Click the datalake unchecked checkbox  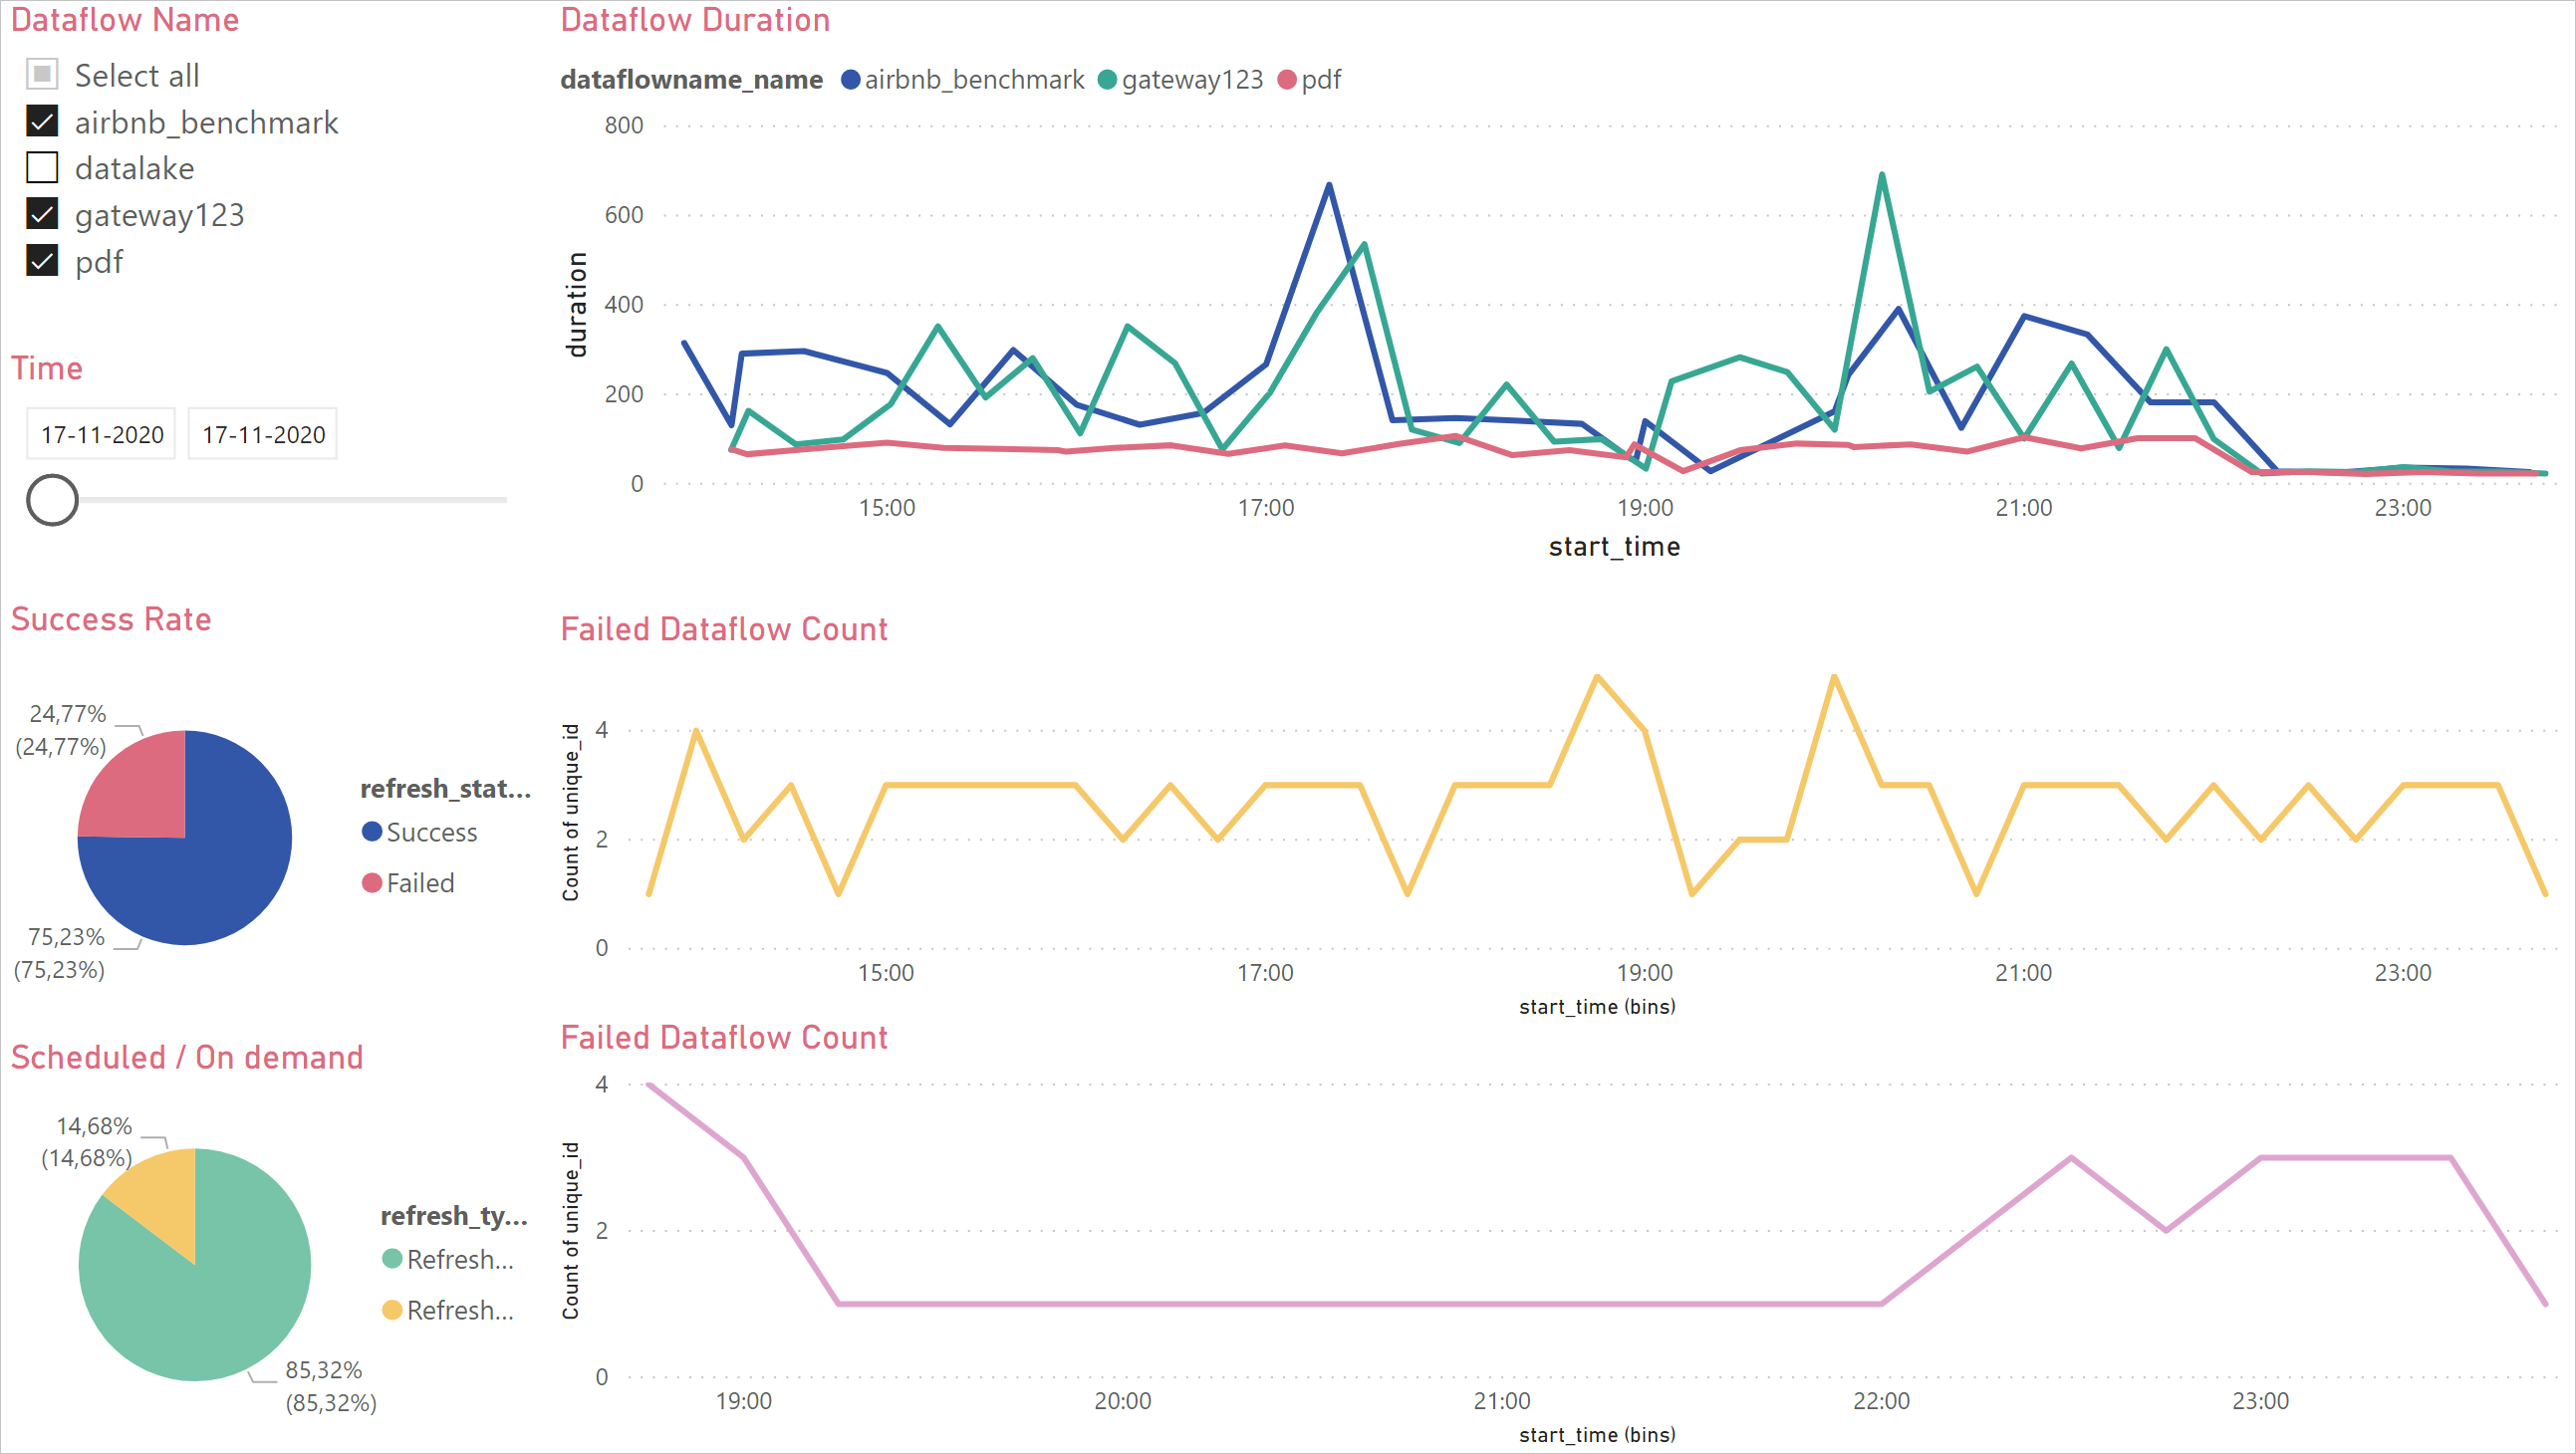(44, 166)
